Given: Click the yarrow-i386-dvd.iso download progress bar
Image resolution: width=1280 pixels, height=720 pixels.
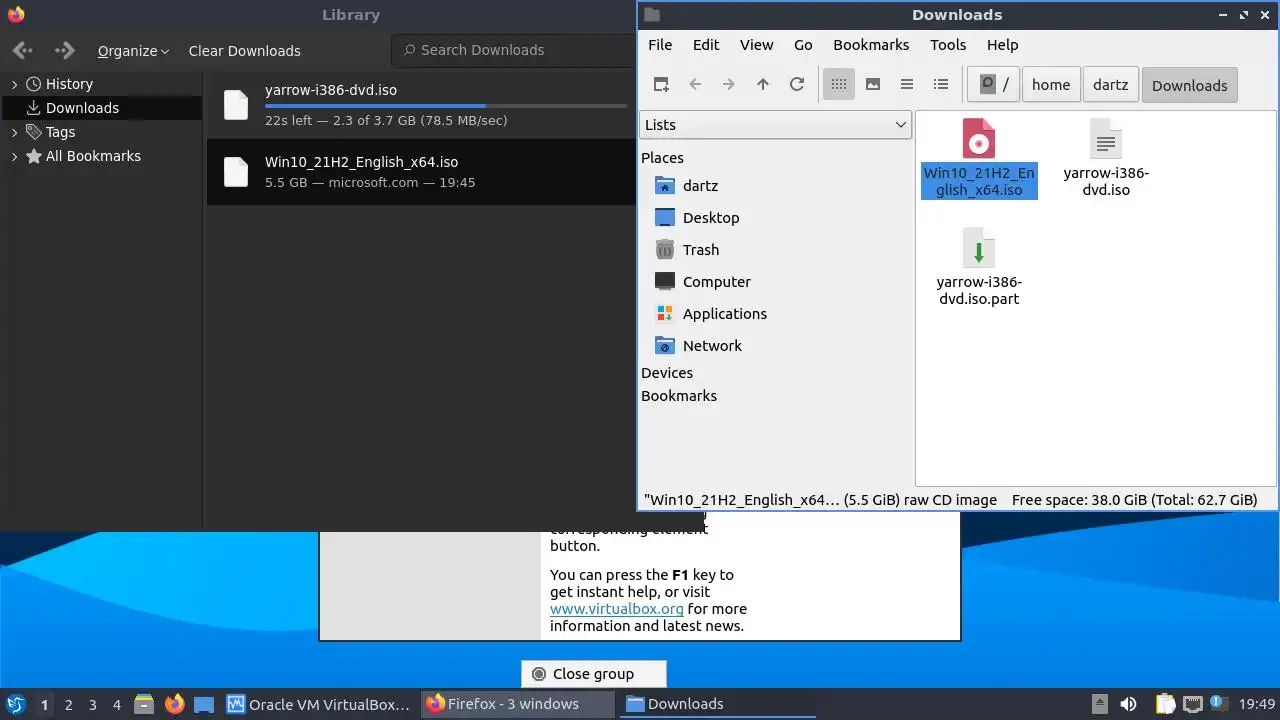Looking at the screenshot, I should pos(446,105).
